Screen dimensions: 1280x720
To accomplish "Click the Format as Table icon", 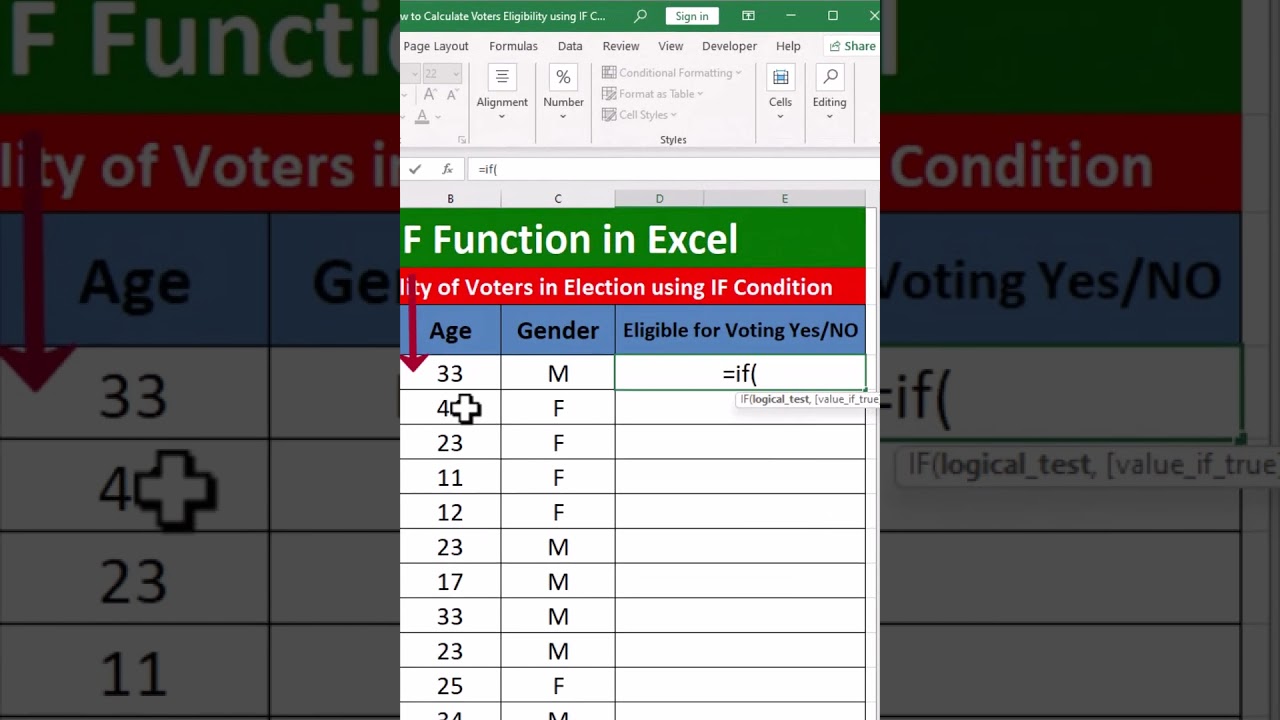I will click(x=609, y=94).
